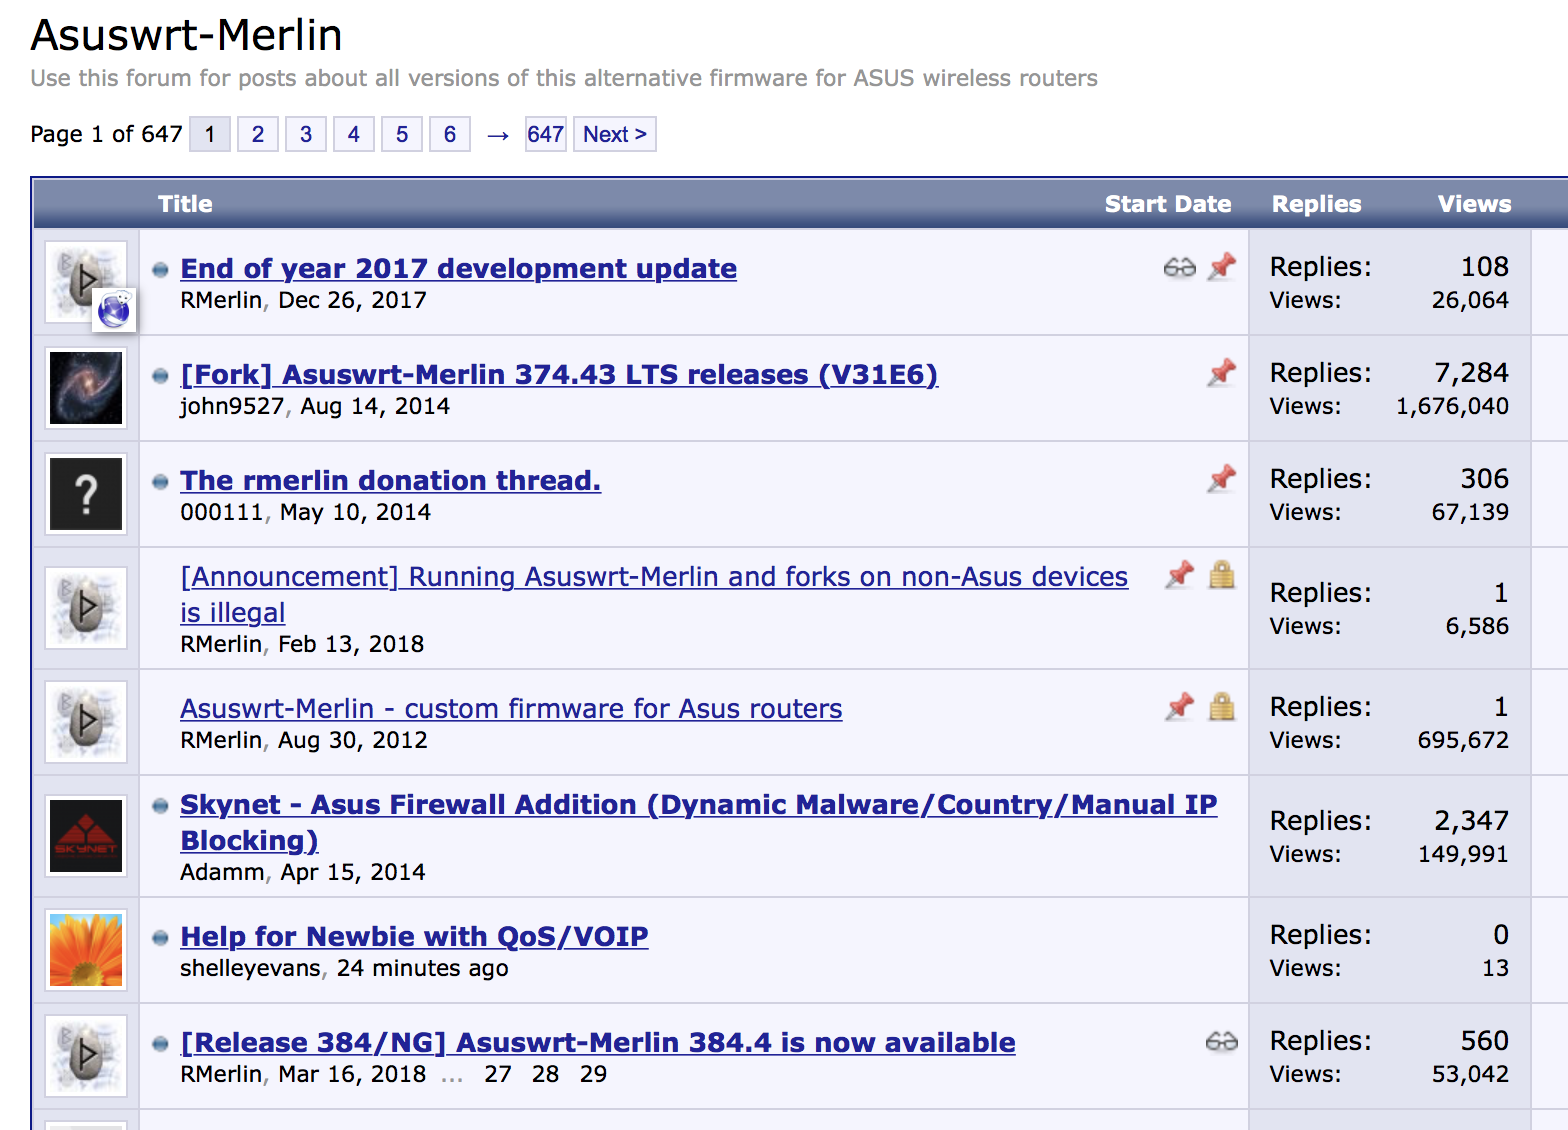Go to page 3 of forum
Image resolution: width=1568 pixels, height=1130 pixels.
(x=306, y=134)
